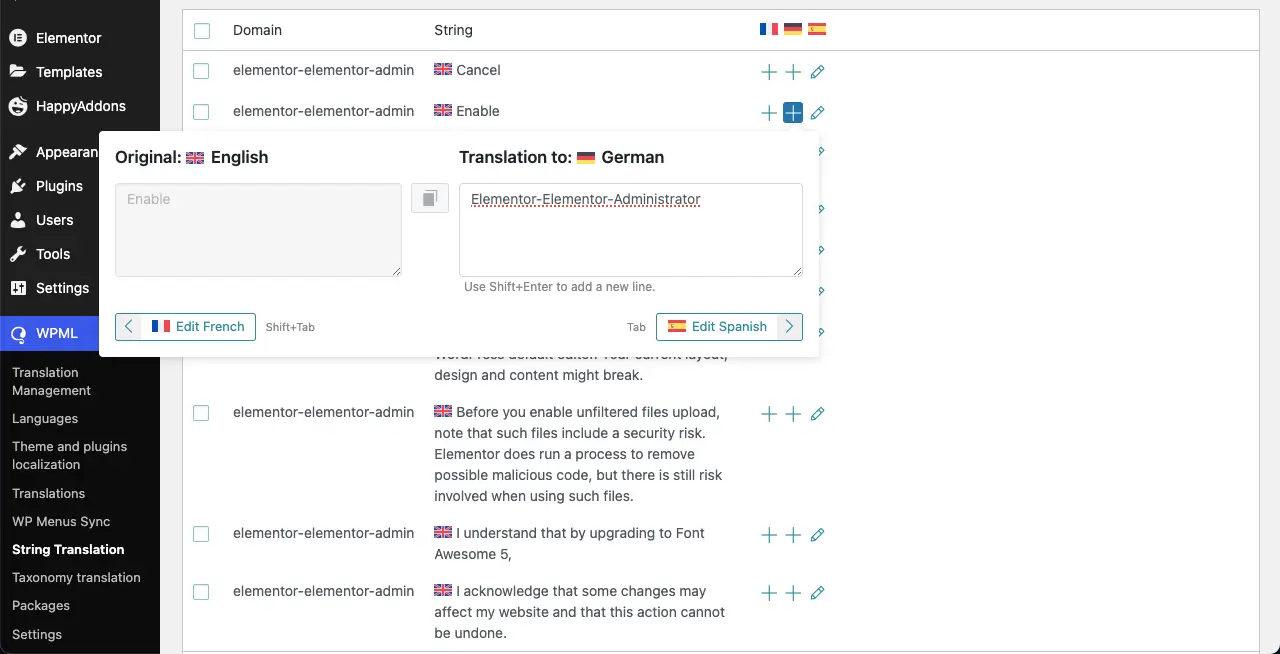Image resolution: width=1280 pixels, height=654 pixels.
Task: Add French translation for 'I acknowledge' string
Action: tap(769, 593)
